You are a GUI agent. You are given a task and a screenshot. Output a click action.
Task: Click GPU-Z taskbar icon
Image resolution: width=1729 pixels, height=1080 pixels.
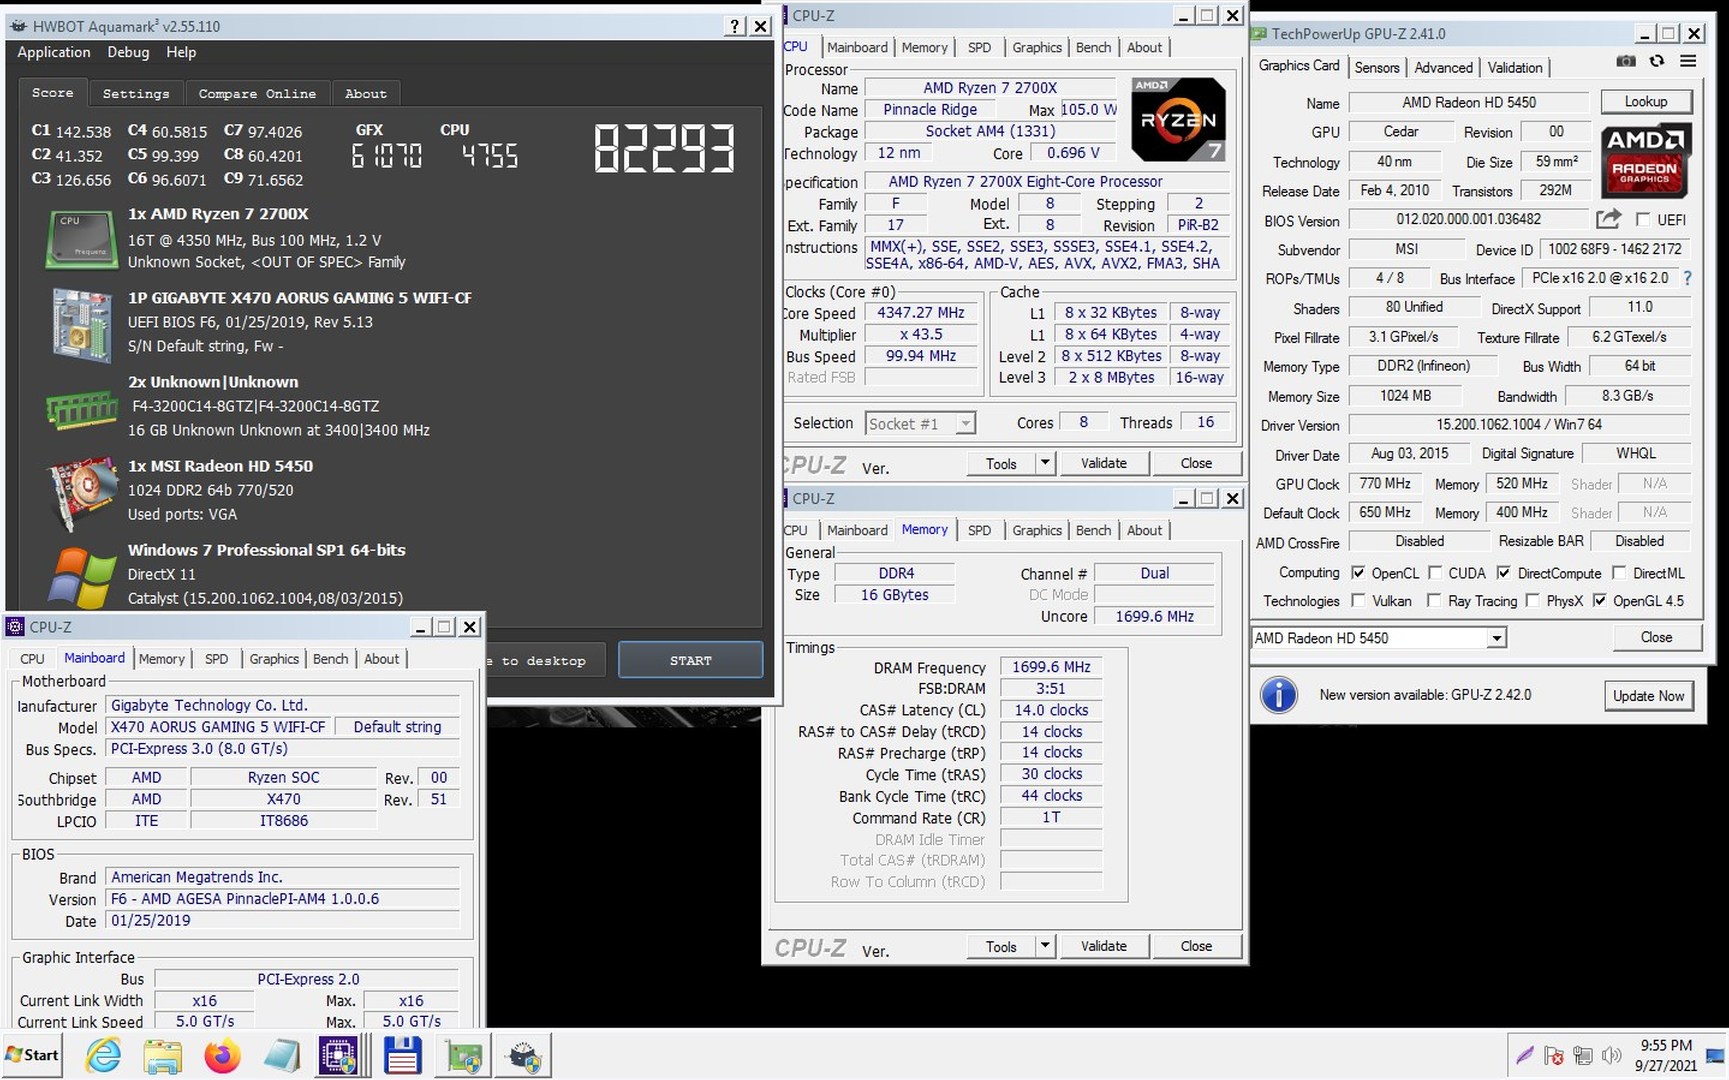click(463, 1055)
